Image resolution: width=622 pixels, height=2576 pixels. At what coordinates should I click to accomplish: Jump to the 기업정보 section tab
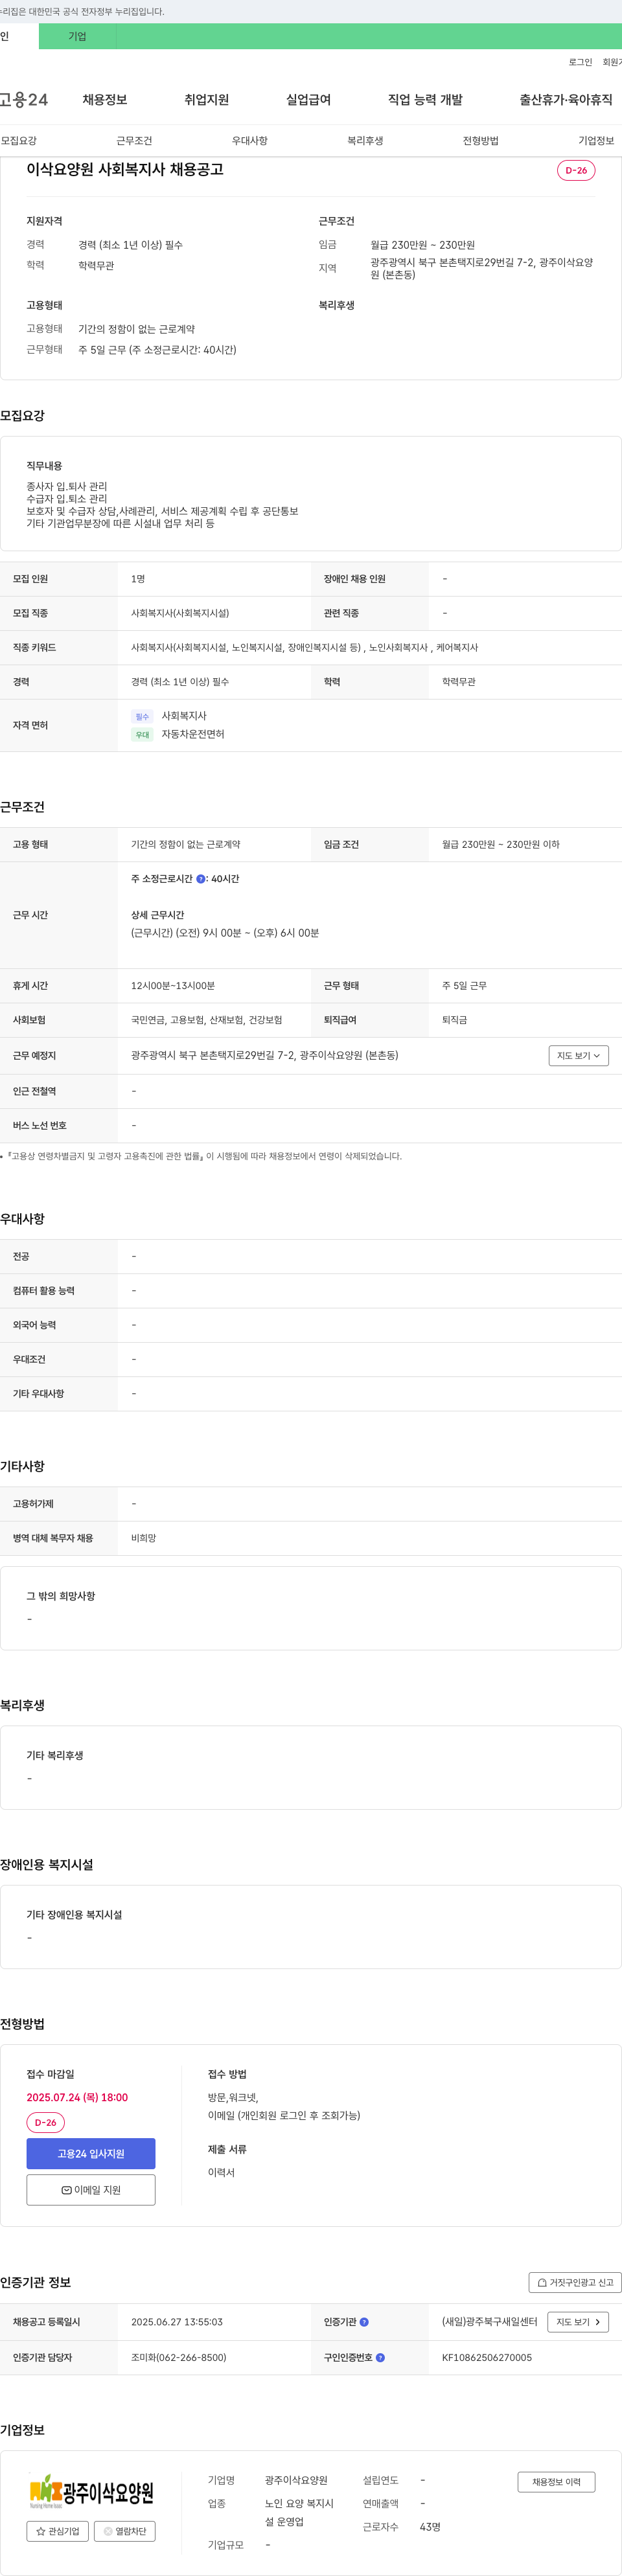pyautogui.click(x=596, y=141)
